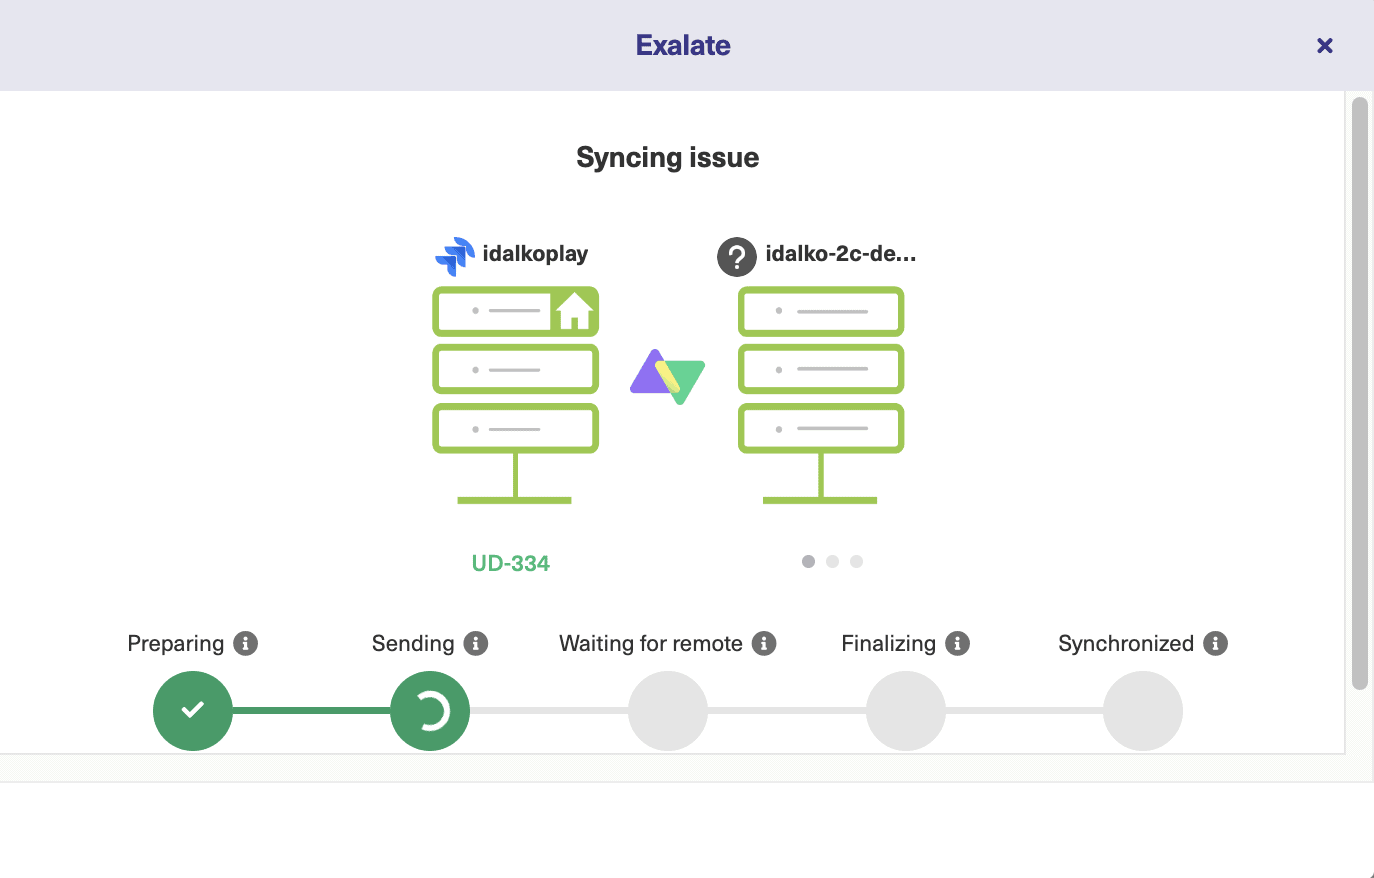The image size is (1374, 878).
Task: Click the Jira logo beside idalkoplay
Action: 456,254
